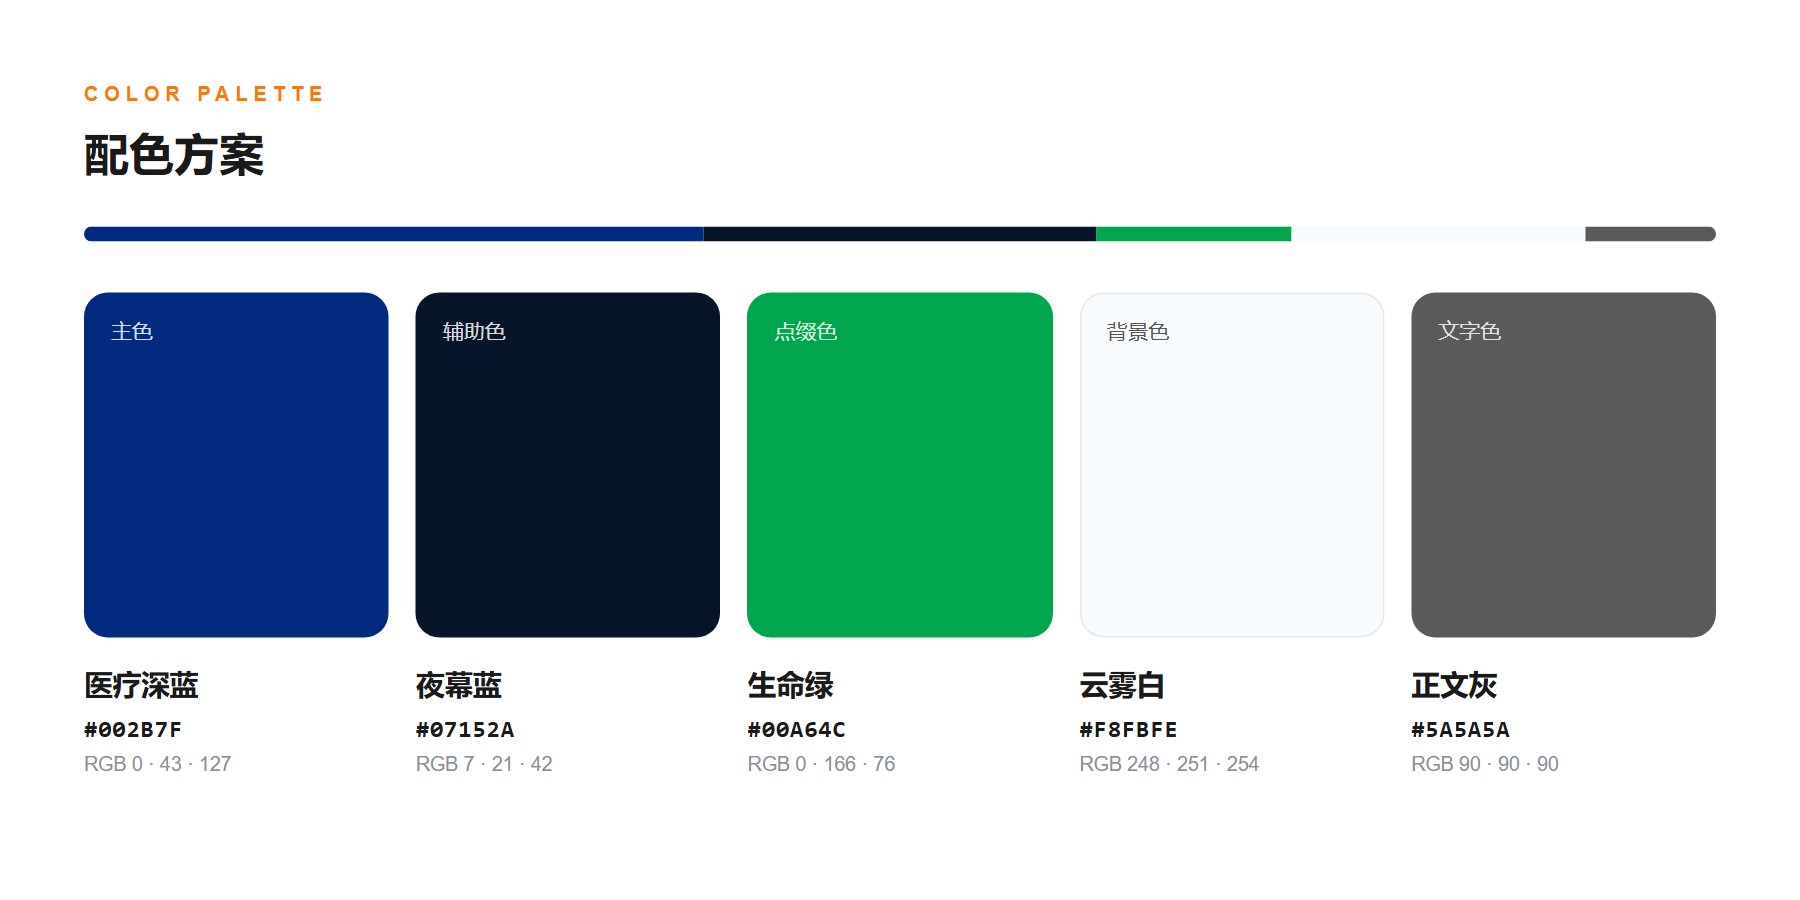Click the 正文灰 color name

[x=1455, y=686]
